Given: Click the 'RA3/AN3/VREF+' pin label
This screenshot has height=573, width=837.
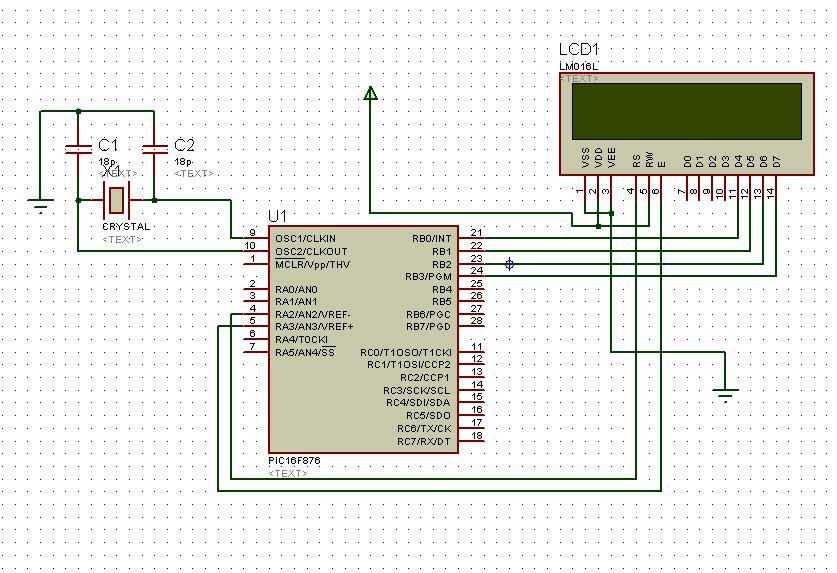Looking at the screenshot, I should (x=314, y=327).
